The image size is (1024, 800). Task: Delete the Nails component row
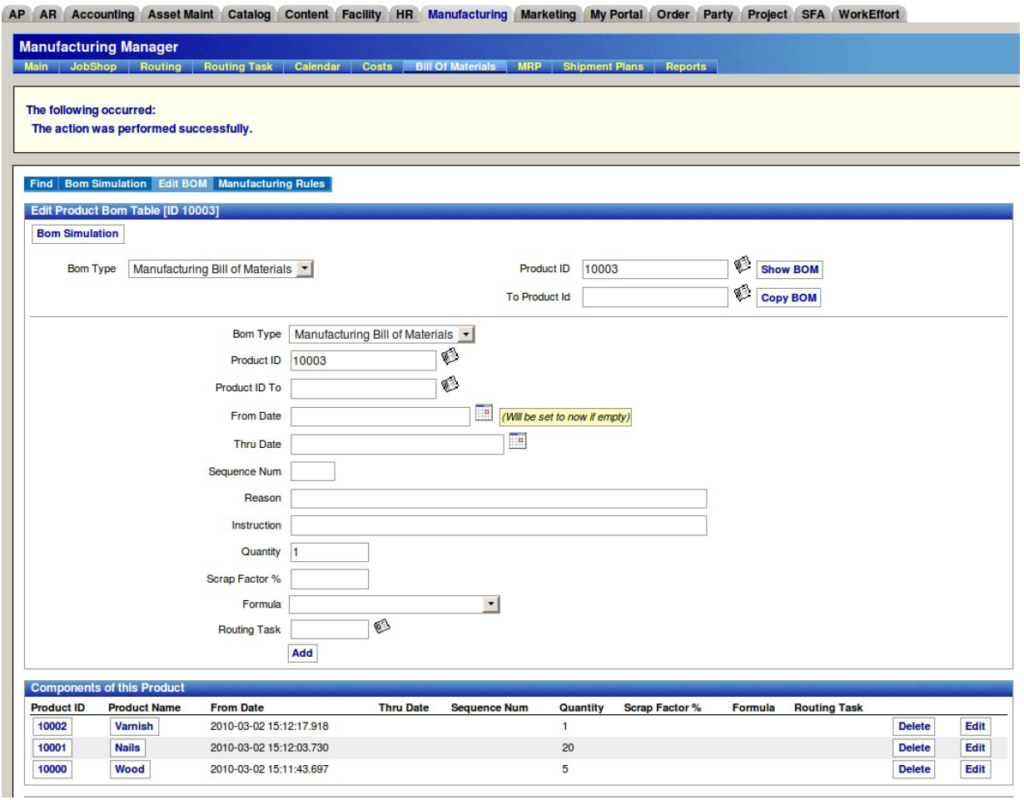tap(914, 748)
